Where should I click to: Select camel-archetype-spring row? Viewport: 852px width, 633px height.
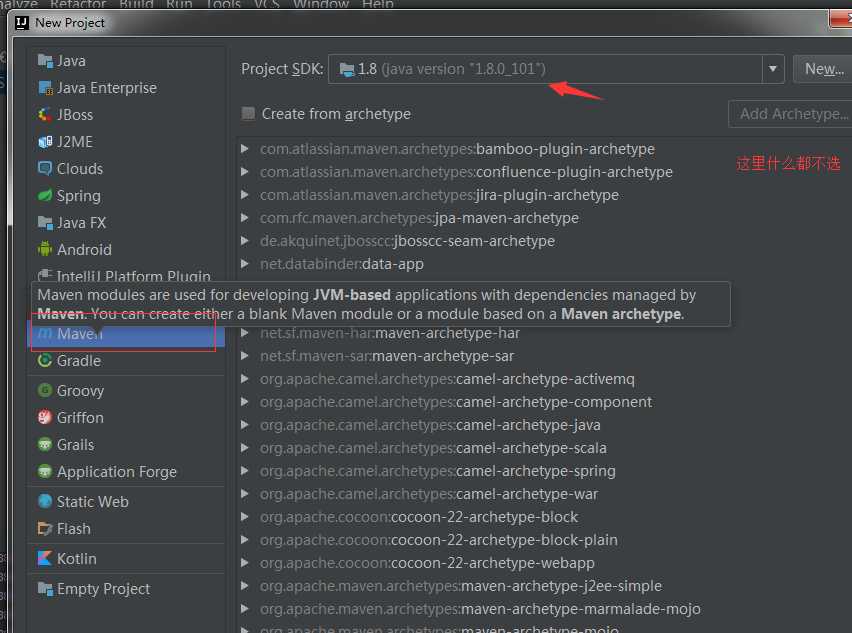point(437,471)
